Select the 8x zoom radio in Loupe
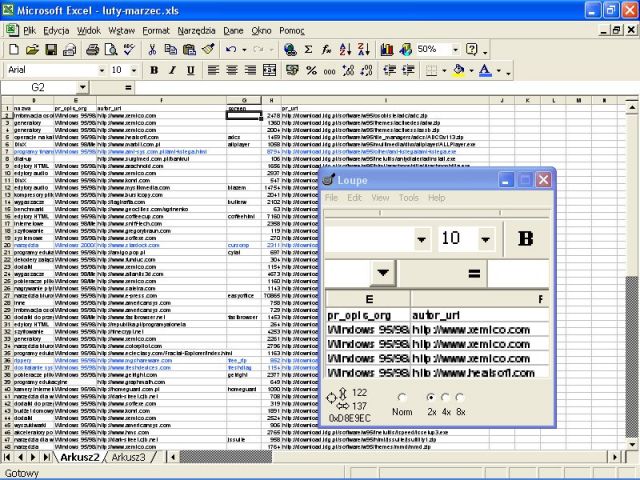 click(460, 397)
